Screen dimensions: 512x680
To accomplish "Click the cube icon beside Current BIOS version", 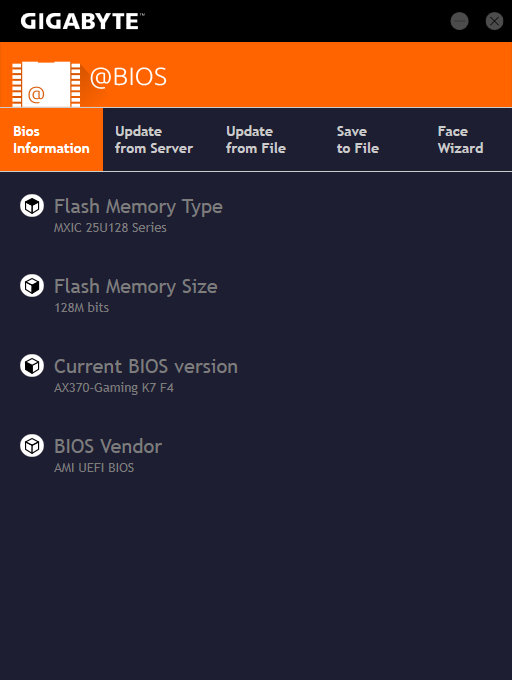I will click(x=32, y=366).
